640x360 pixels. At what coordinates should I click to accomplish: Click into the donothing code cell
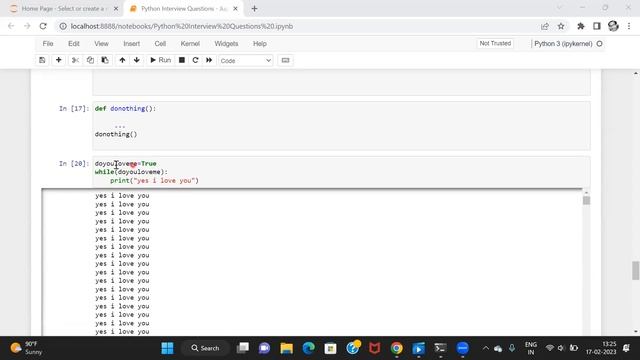pos(341,126)
